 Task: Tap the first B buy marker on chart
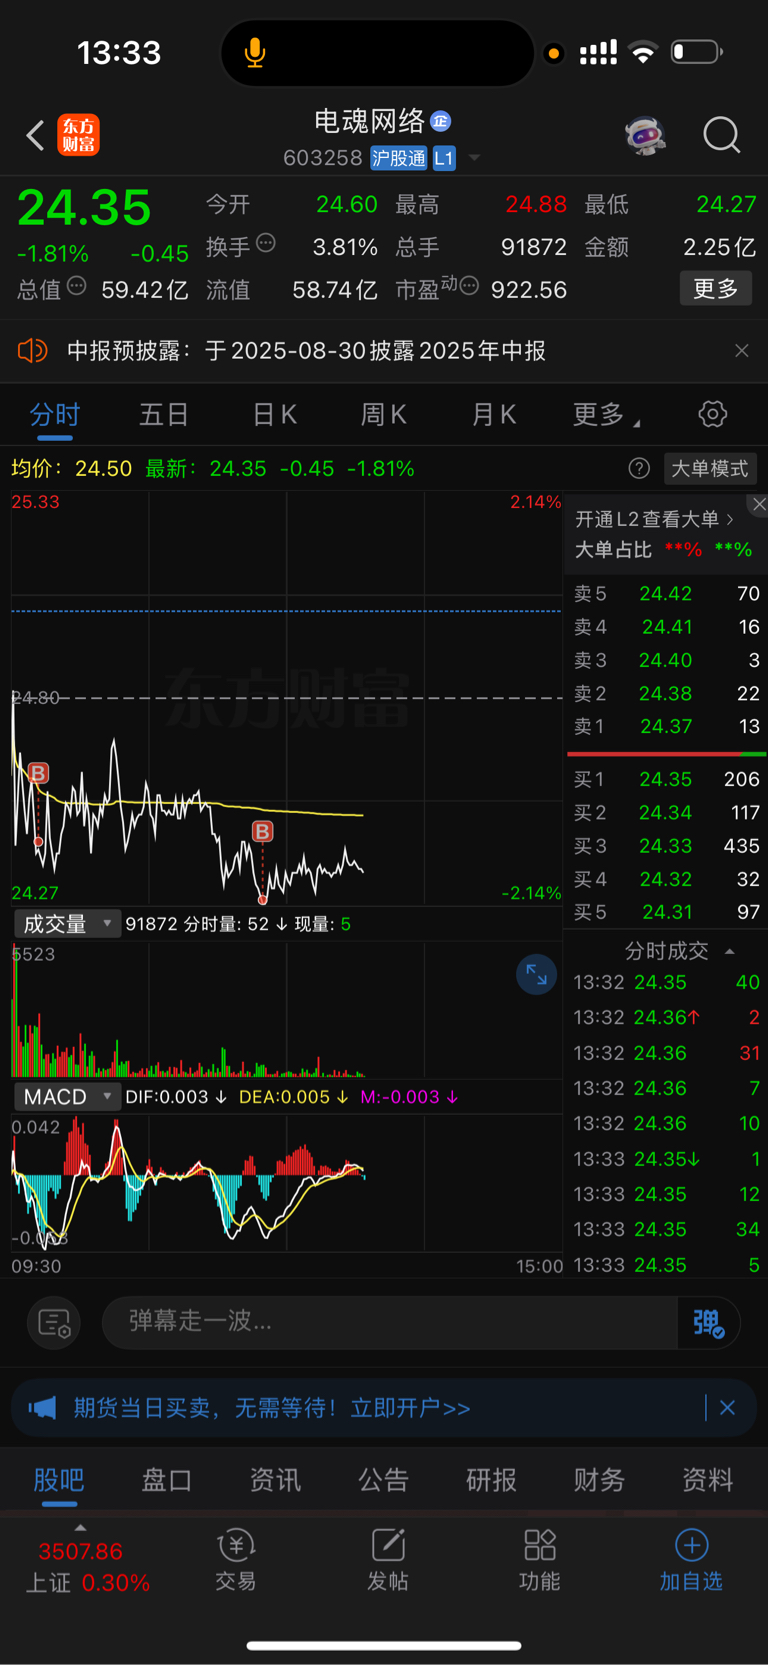point(38,773)
